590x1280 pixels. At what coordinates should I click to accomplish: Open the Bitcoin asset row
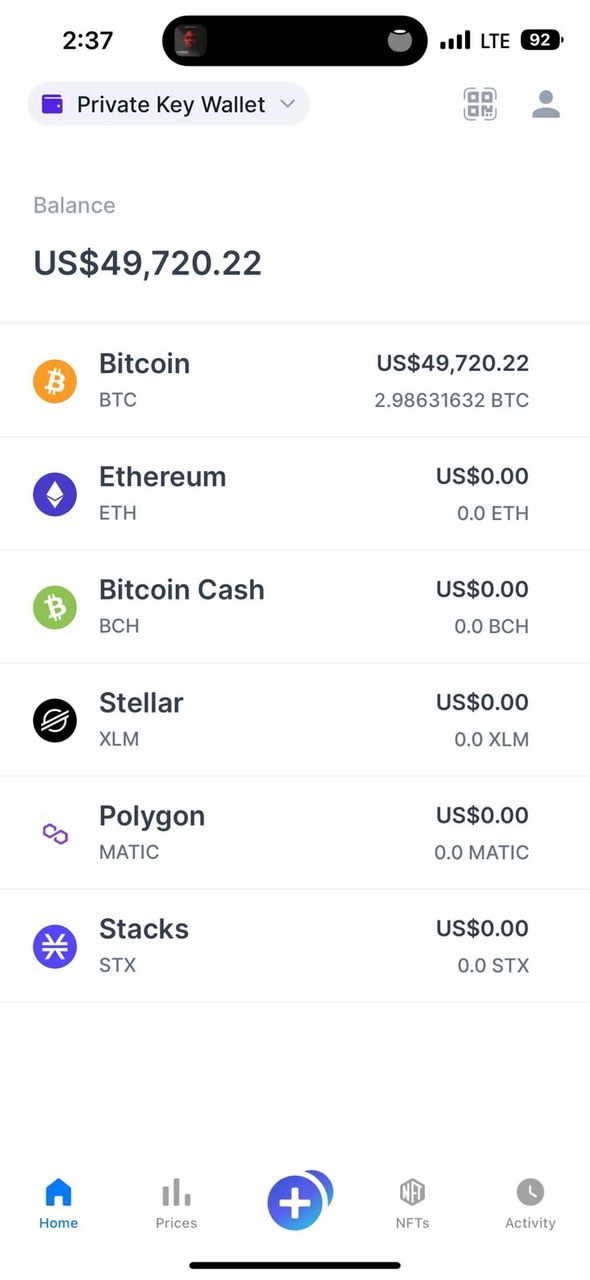(x=295, y=380)
